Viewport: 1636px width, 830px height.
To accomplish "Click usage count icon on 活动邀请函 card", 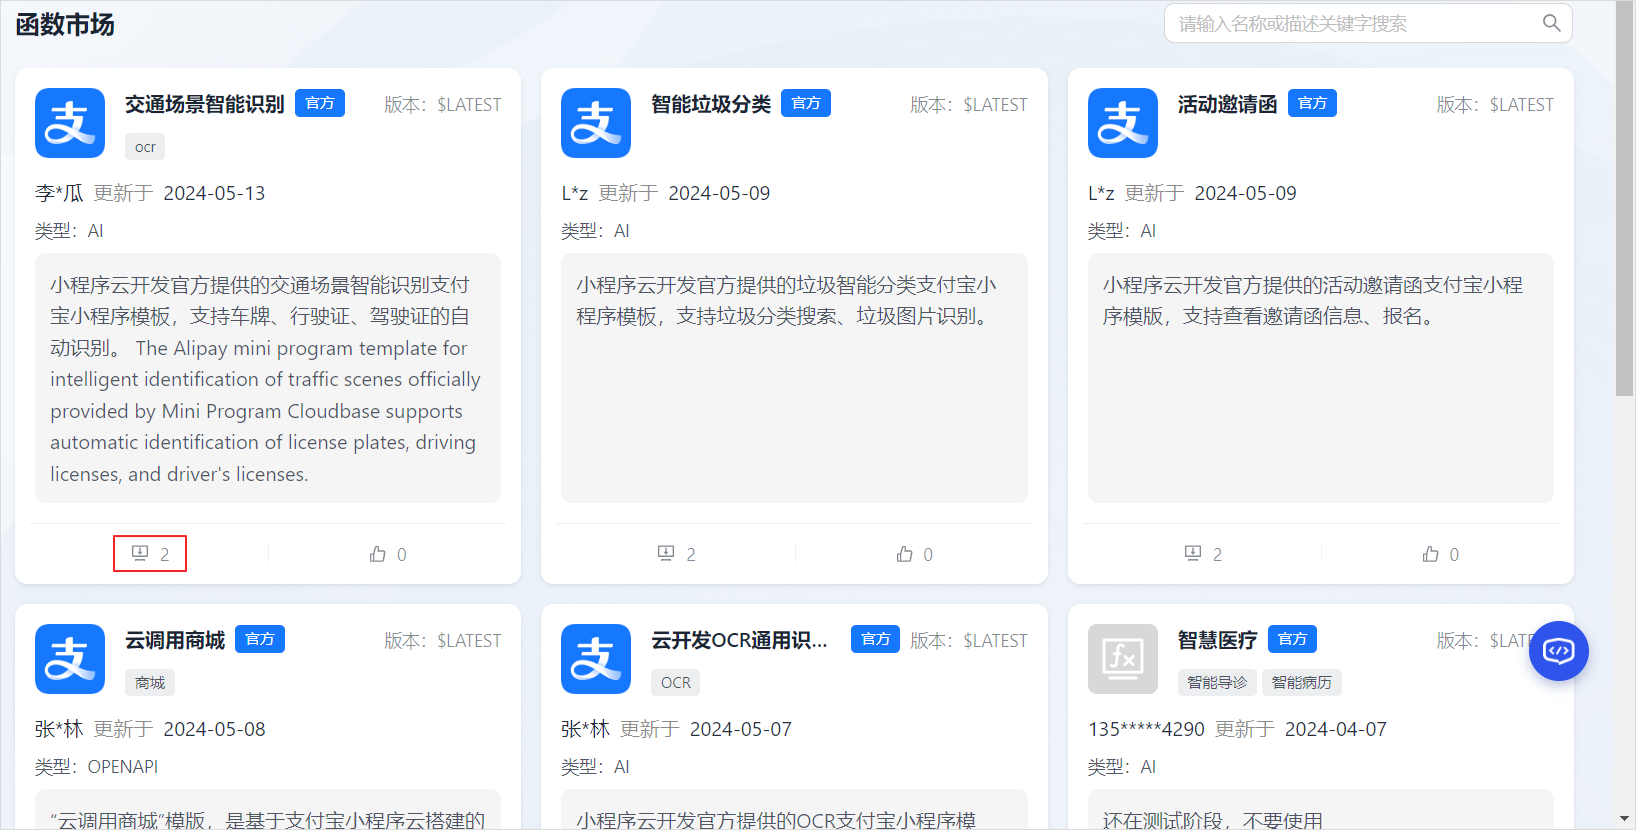I will (x=1193, y=553).
